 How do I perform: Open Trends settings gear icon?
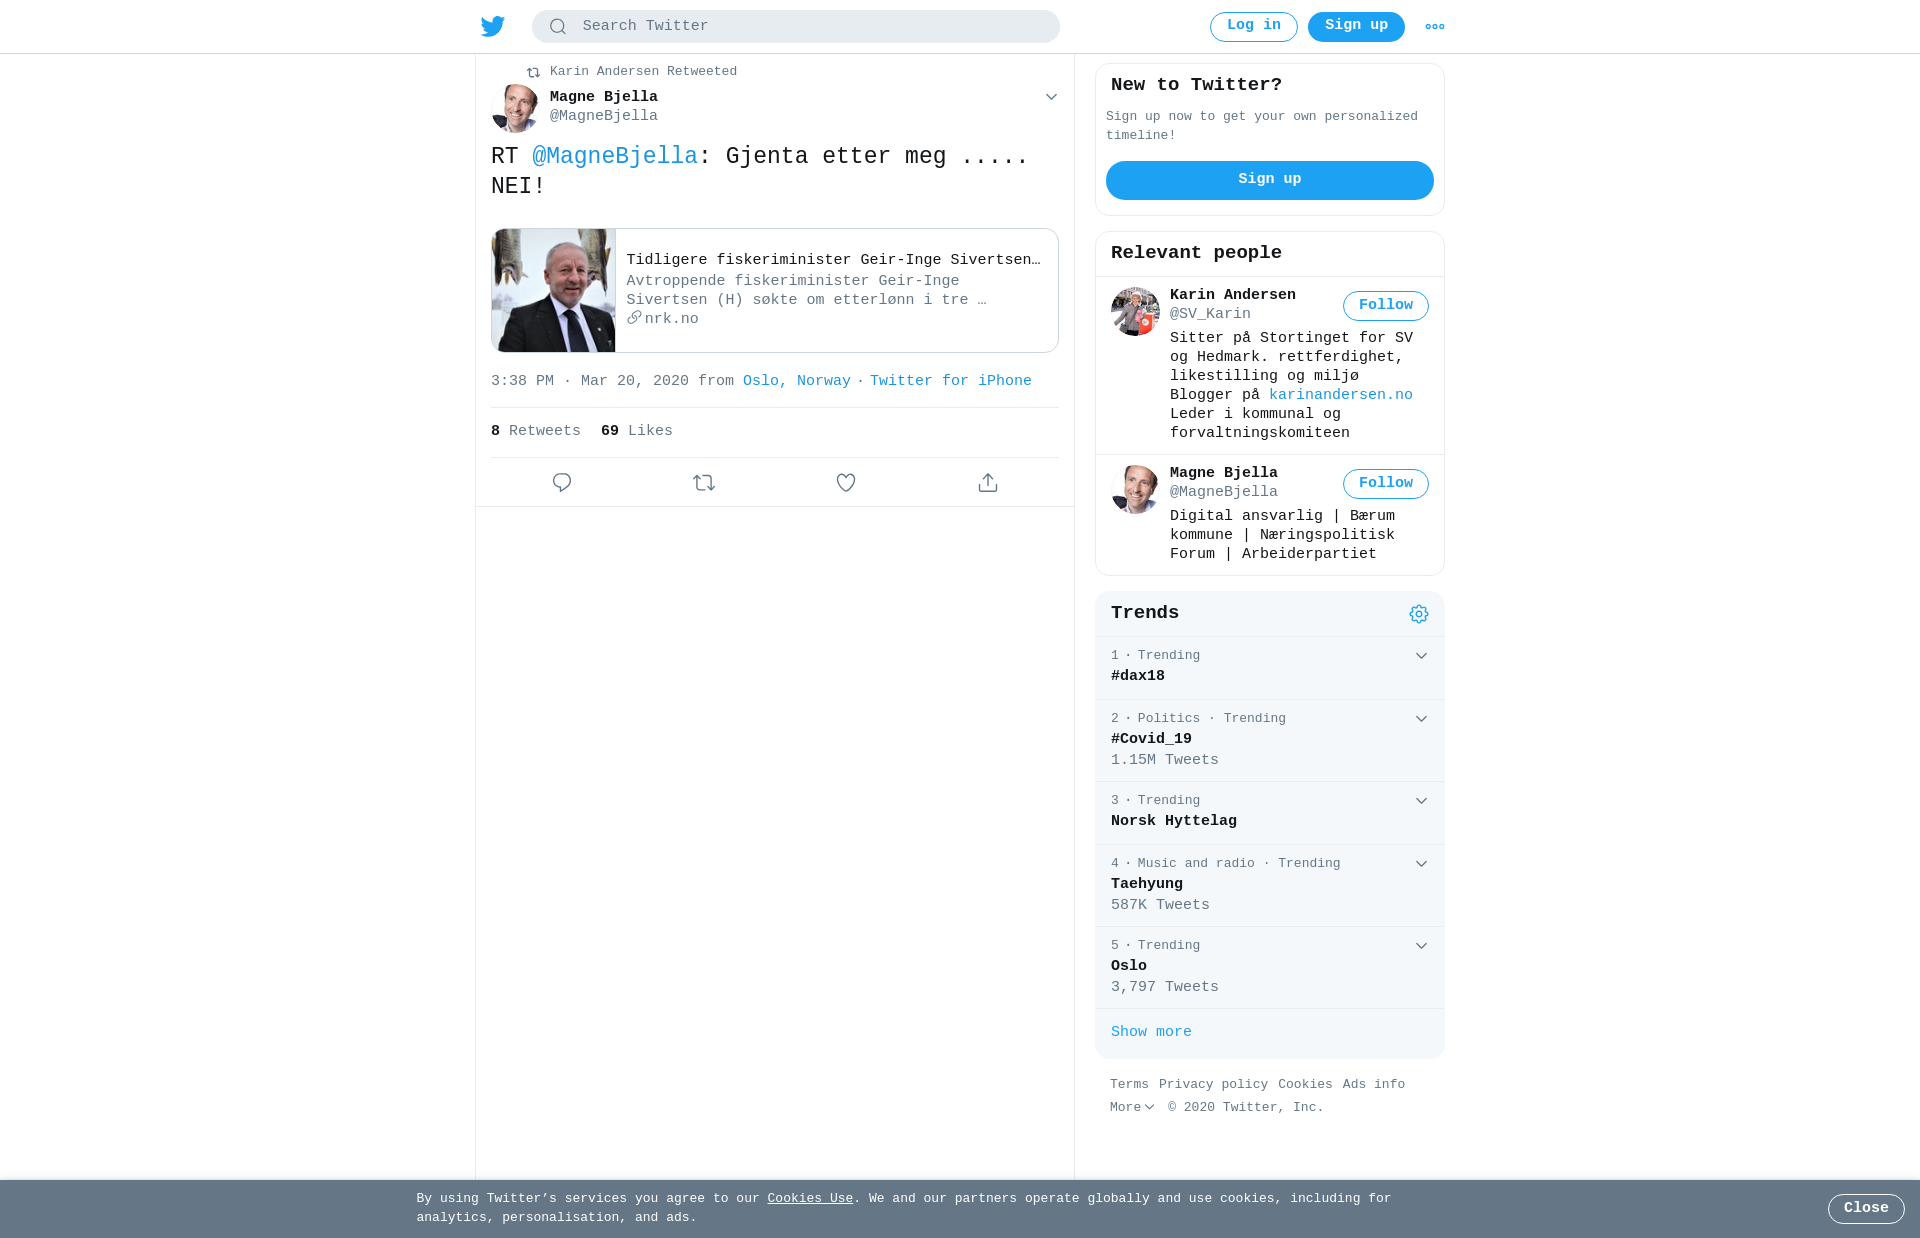tap(1419, 614)
